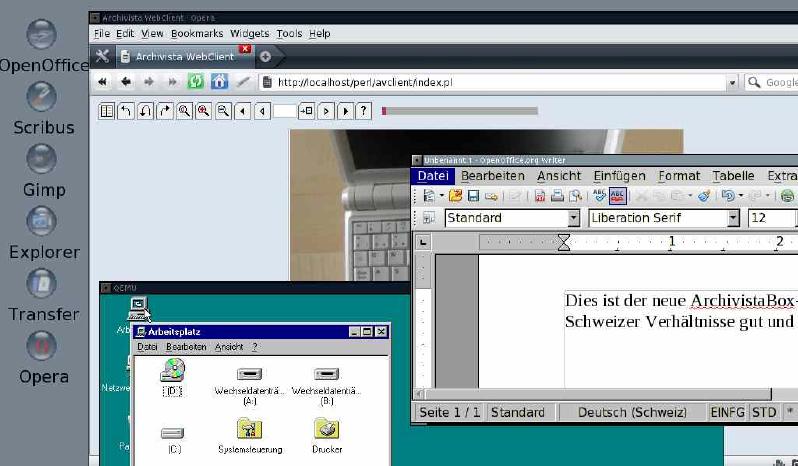Open Datei menu in Writer
The image size is (798, 466).
click(x=433, y=176)
